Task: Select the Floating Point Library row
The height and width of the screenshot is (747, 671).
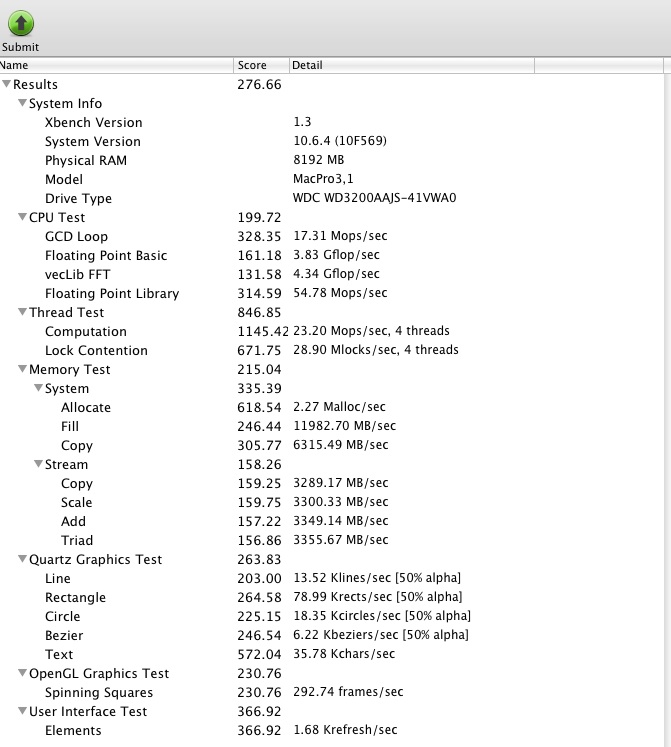Action: pos(332,293)
